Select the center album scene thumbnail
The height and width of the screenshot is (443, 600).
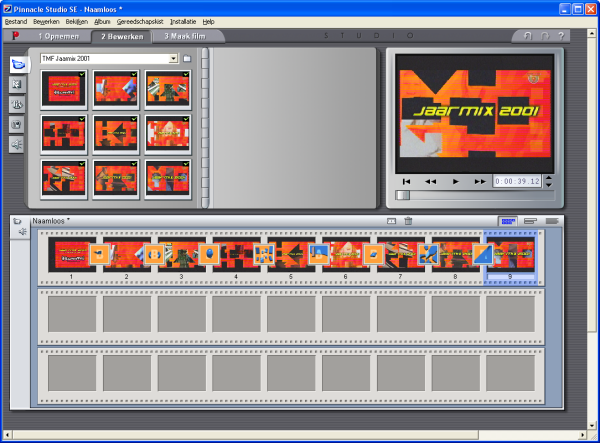116,134
